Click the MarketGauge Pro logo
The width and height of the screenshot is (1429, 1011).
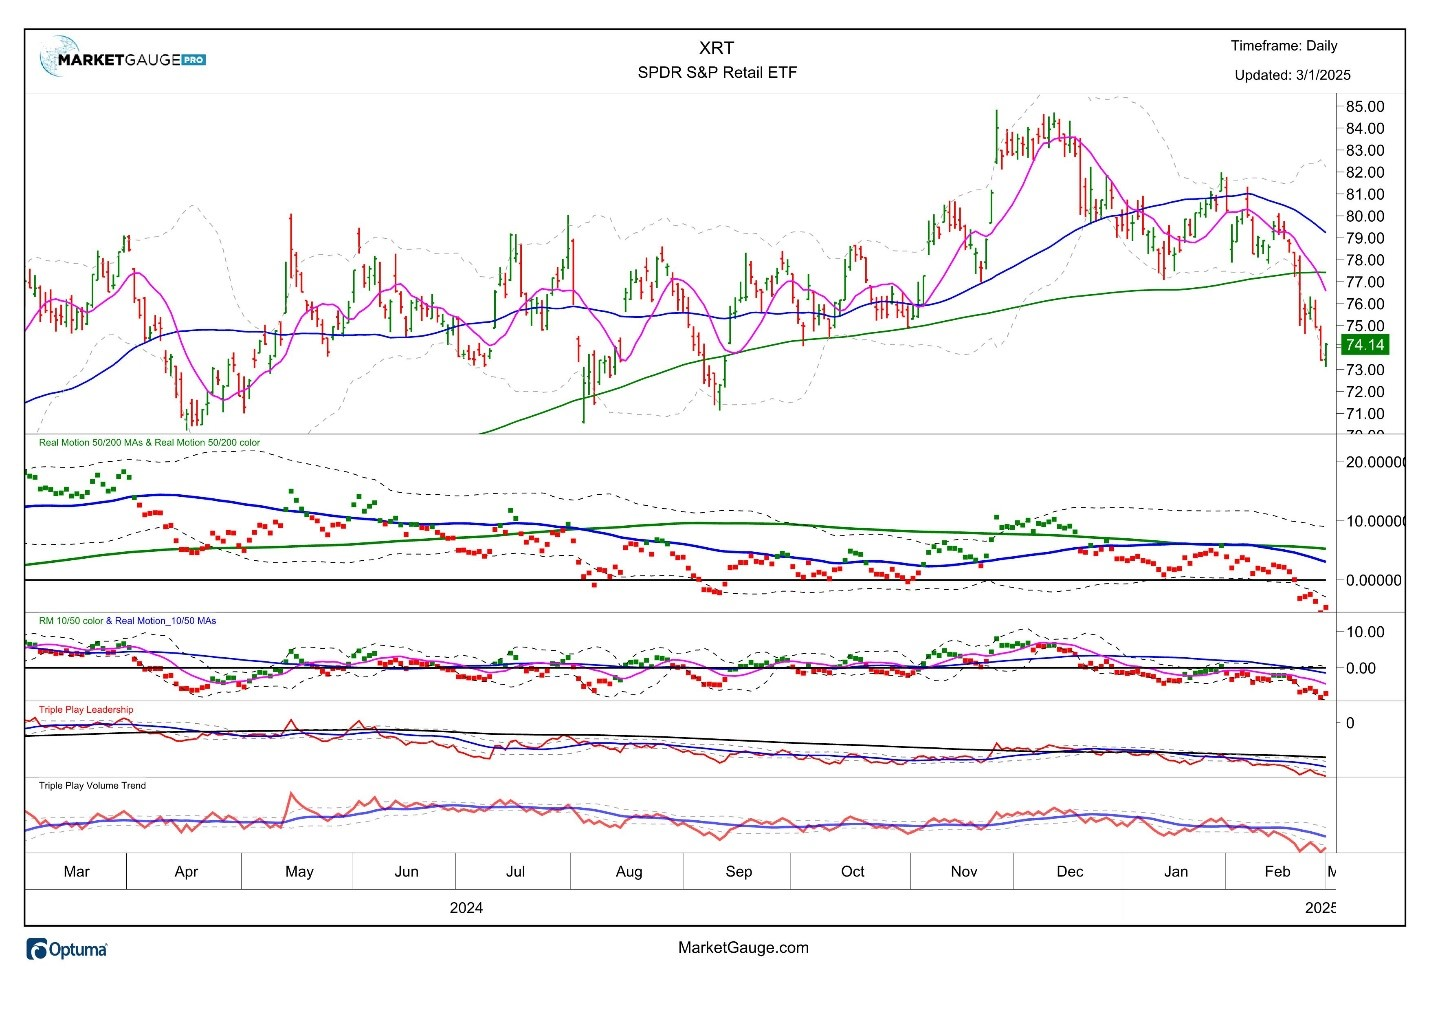point(123,58)
